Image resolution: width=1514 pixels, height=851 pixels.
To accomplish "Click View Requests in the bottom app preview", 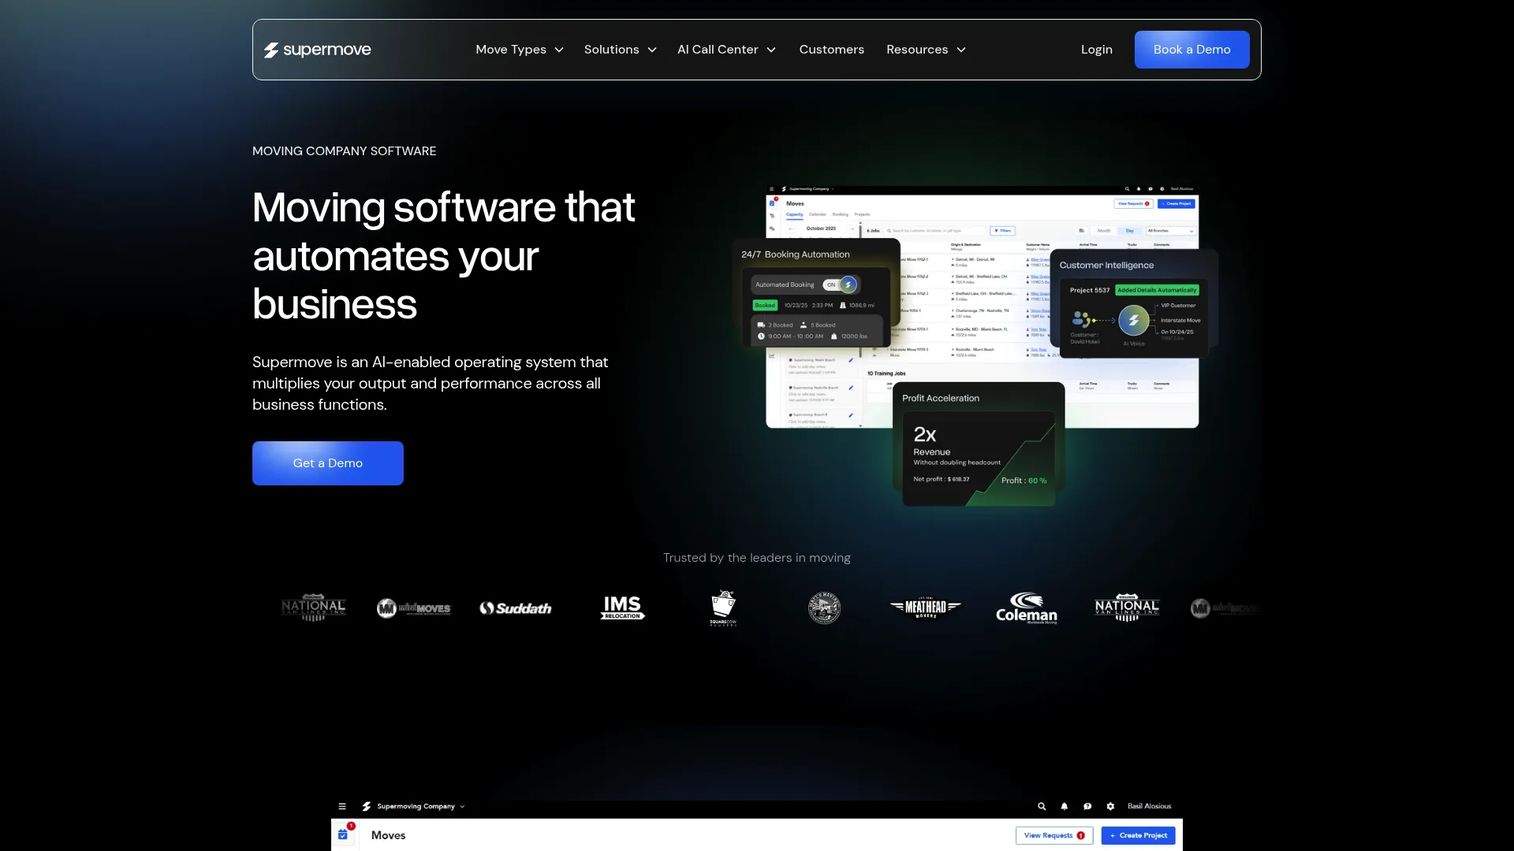I will (1054, 835).
